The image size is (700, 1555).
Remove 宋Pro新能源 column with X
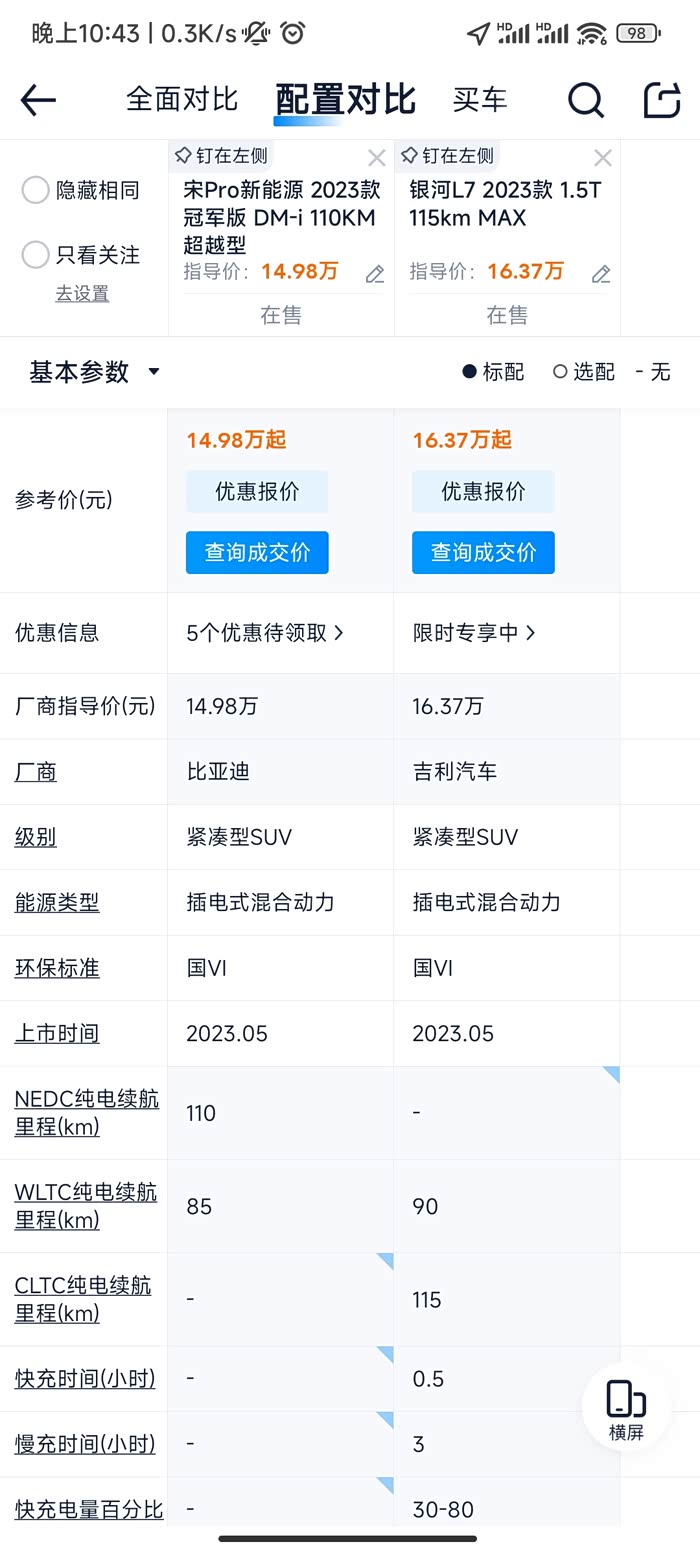coord(377,158)
